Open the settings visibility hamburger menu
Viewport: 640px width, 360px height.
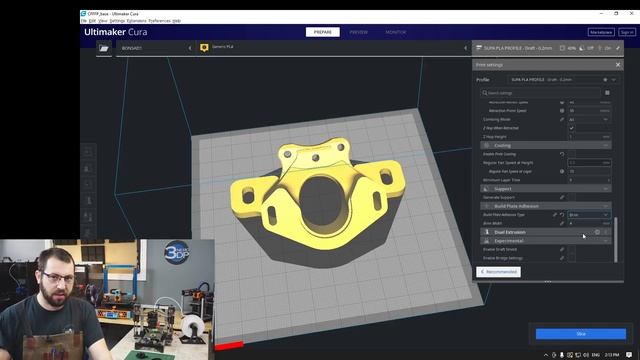[x=607, y=93]
